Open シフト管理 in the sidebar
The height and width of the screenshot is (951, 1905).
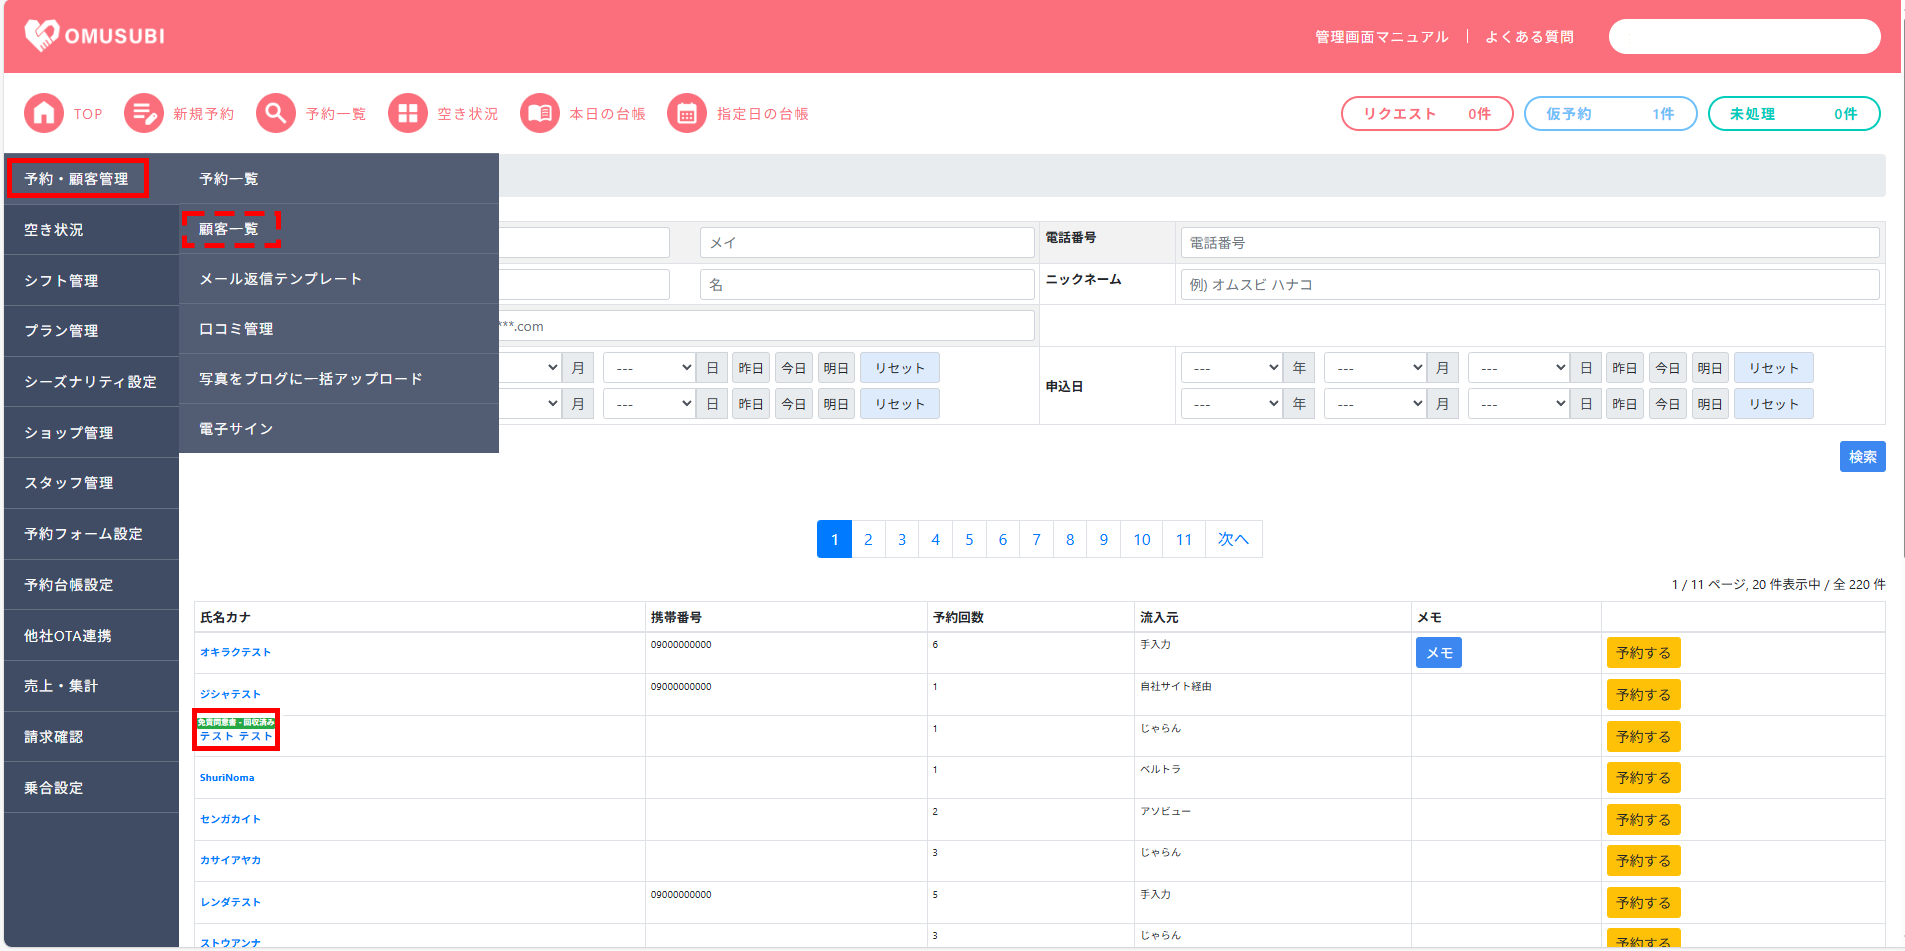click(62, 281)
